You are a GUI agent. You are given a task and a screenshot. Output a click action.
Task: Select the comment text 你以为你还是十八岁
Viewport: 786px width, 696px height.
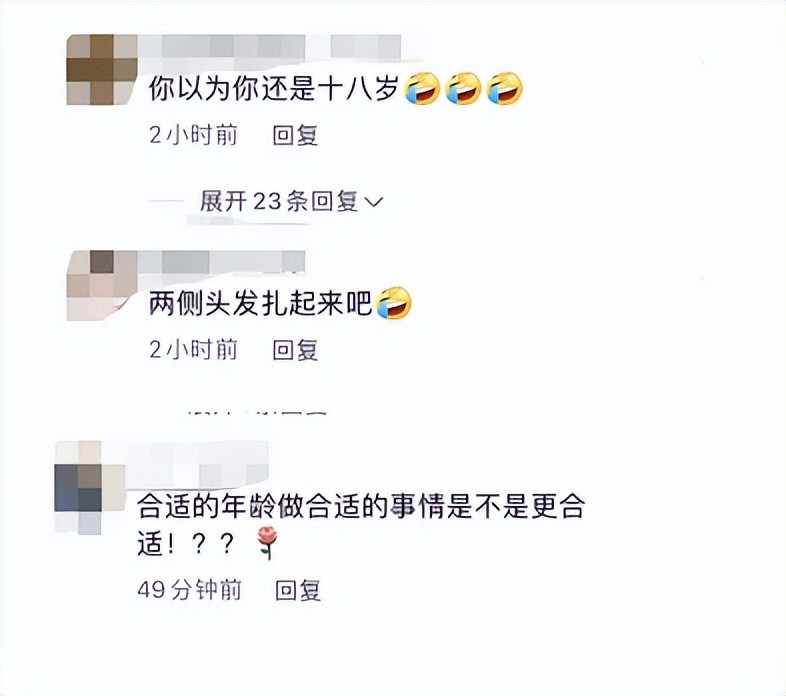click(273, 88)
